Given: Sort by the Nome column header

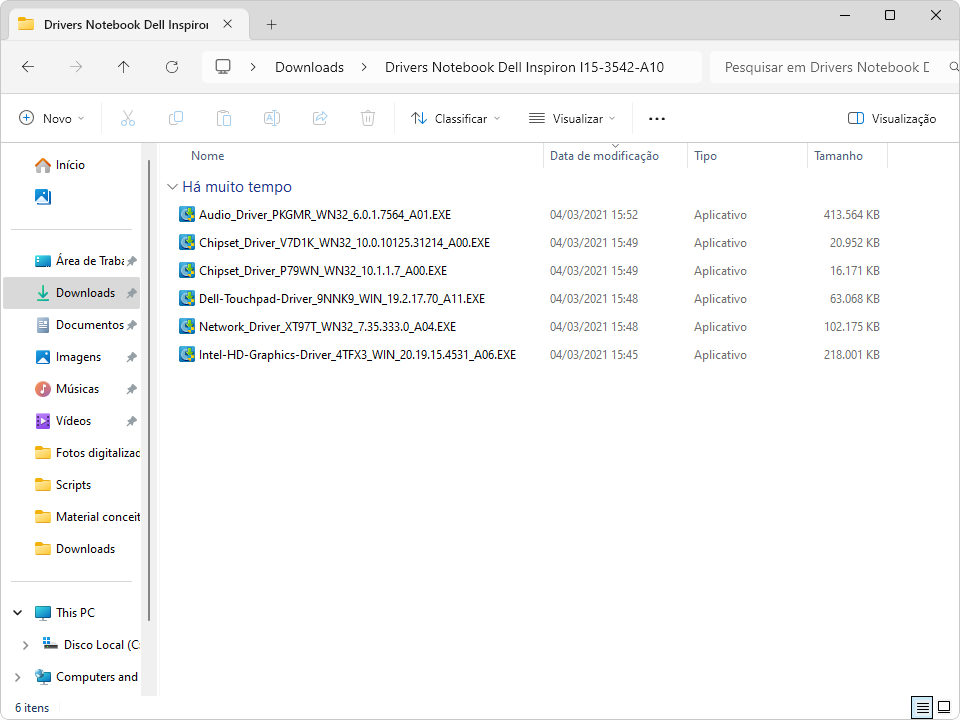Looking at the screenshot, I should tap(208, 156).
